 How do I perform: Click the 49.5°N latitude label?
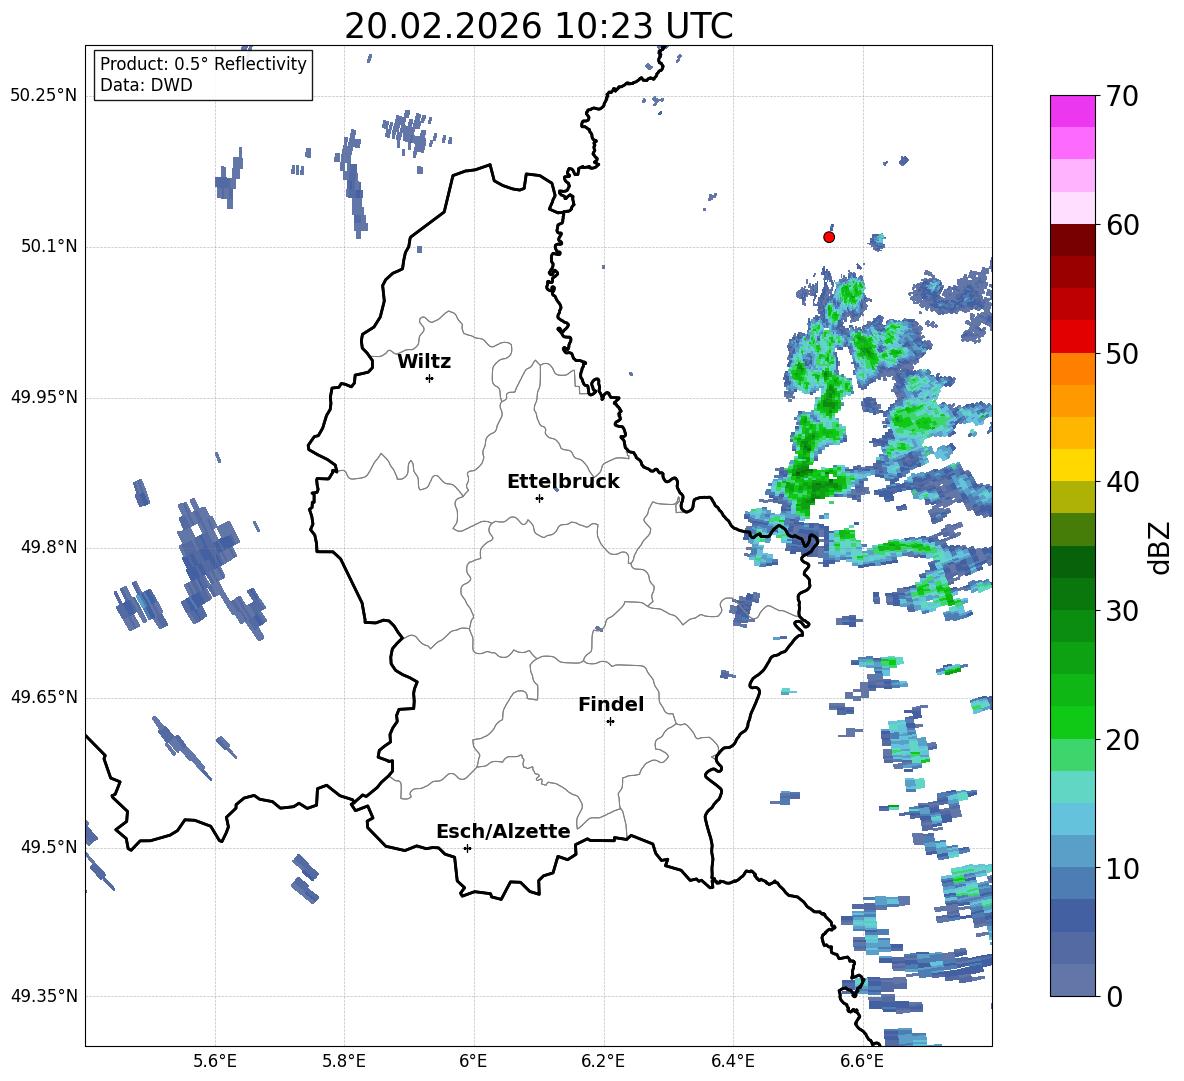coord(48,847)
